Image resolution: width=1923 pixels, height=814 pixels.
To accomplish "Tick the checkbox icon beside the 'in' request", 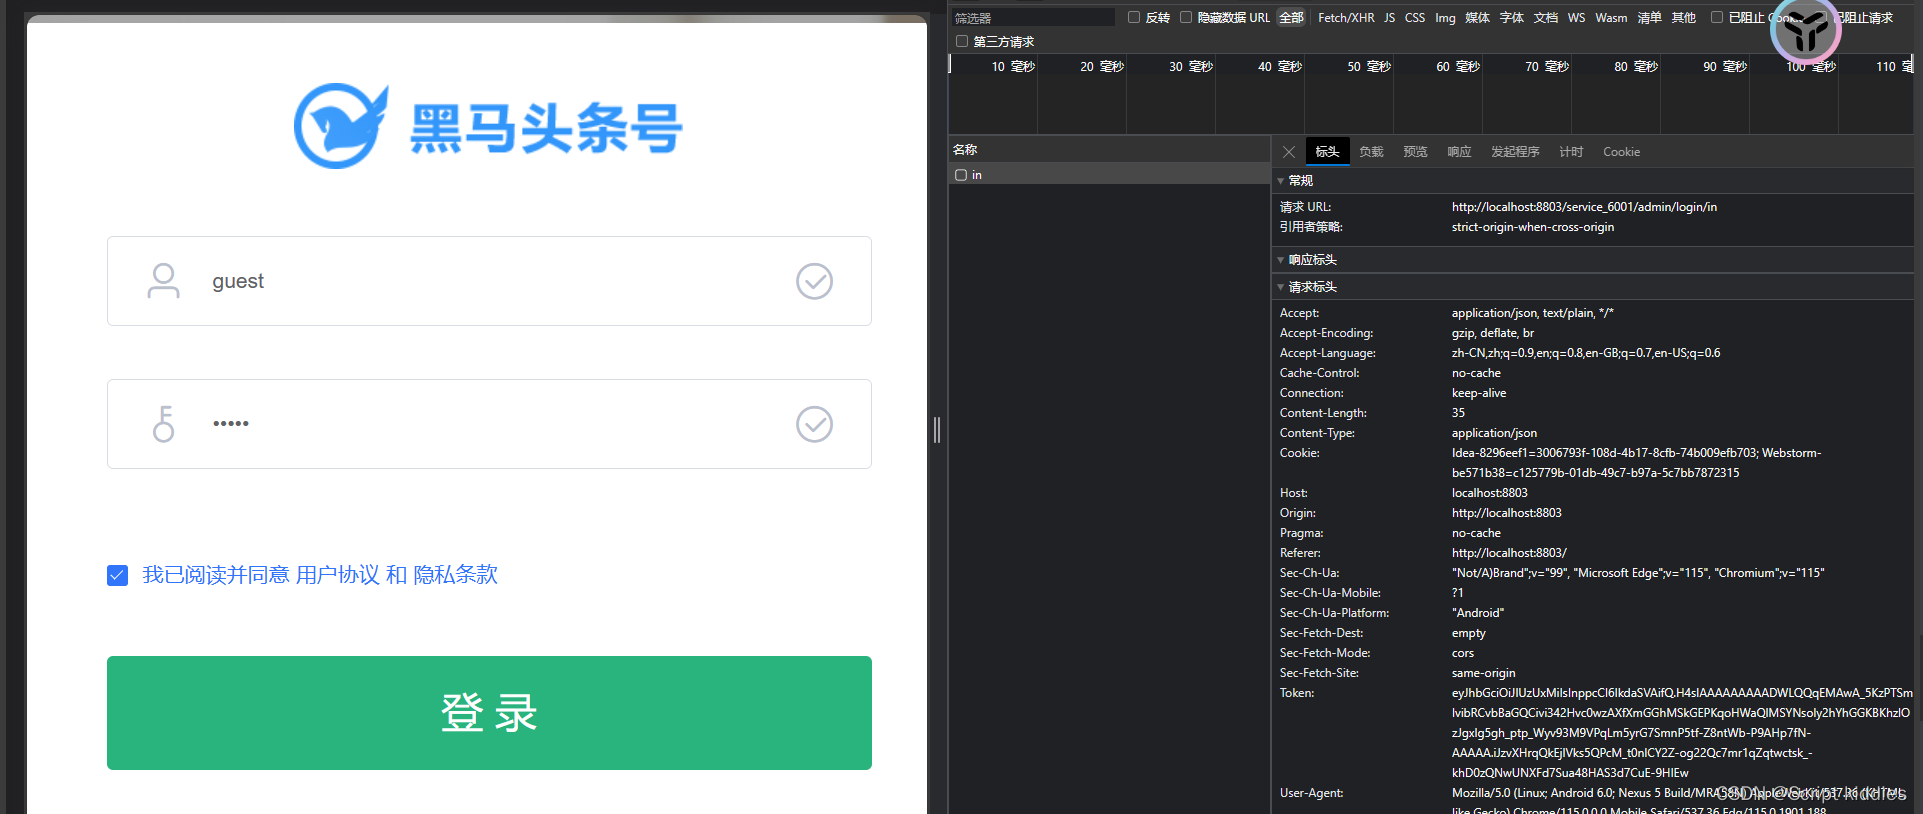I will pos(961,175).
